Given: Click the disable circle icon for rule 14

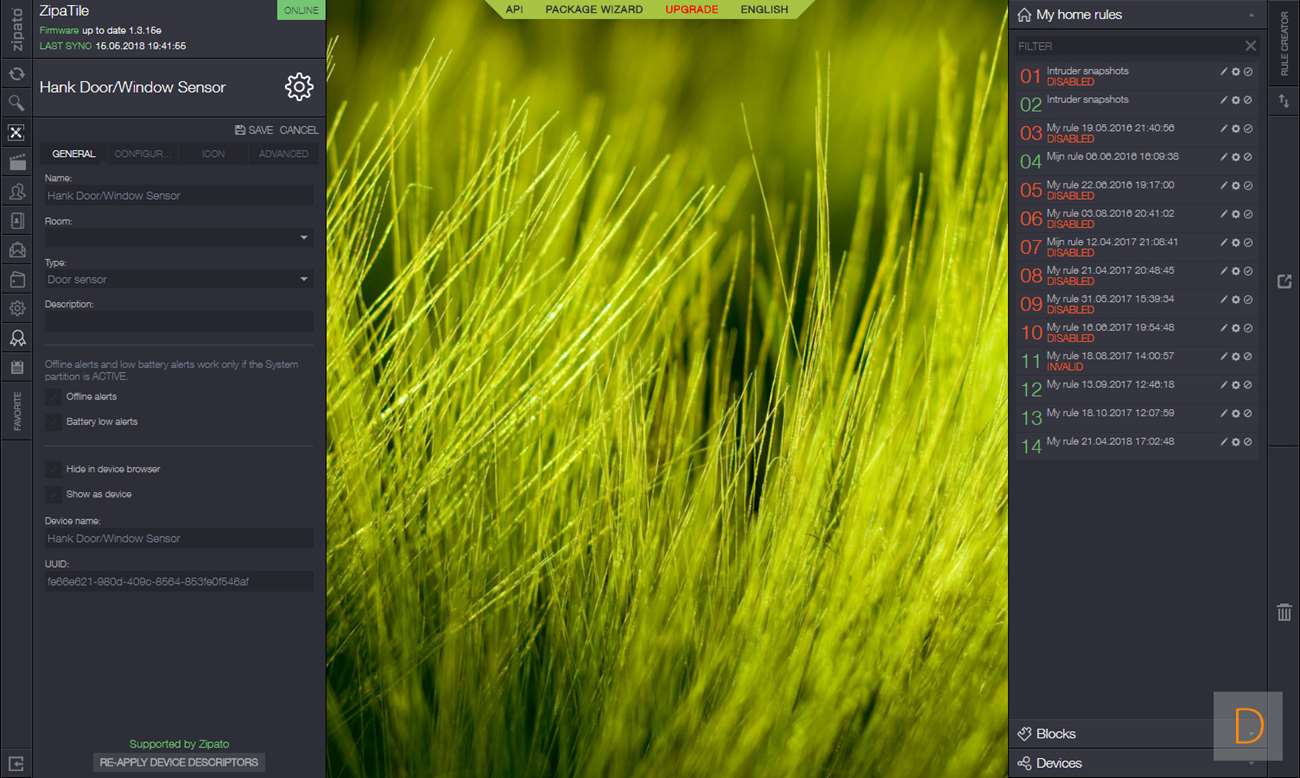Looking at the screenshot, I should click(x=1248, y=442).
